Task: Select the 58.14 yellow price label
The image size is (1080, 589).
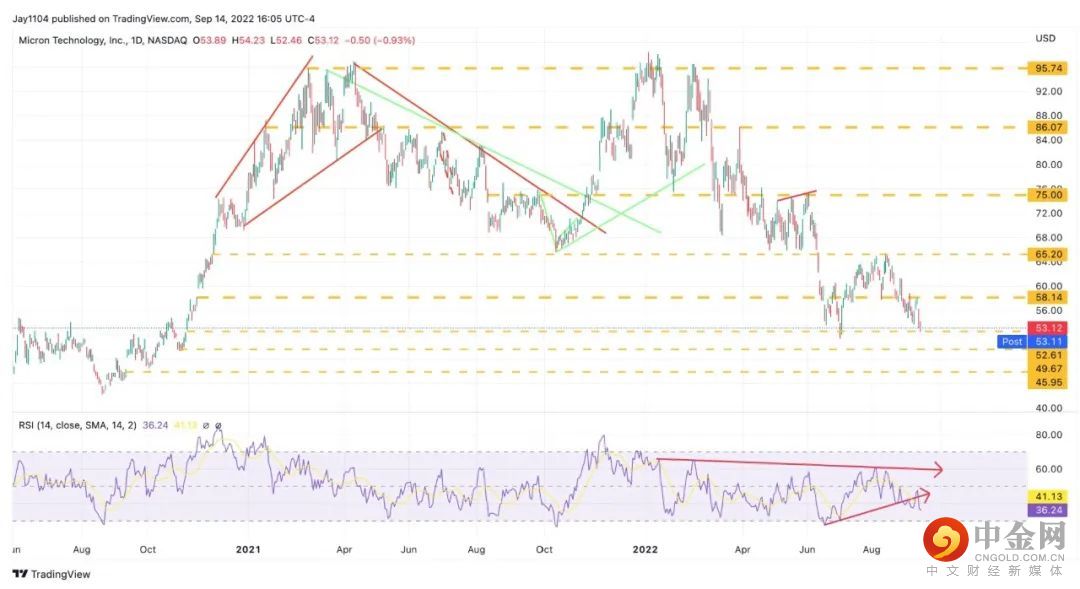Action: pyautogui.click(x=1048, y=298)
